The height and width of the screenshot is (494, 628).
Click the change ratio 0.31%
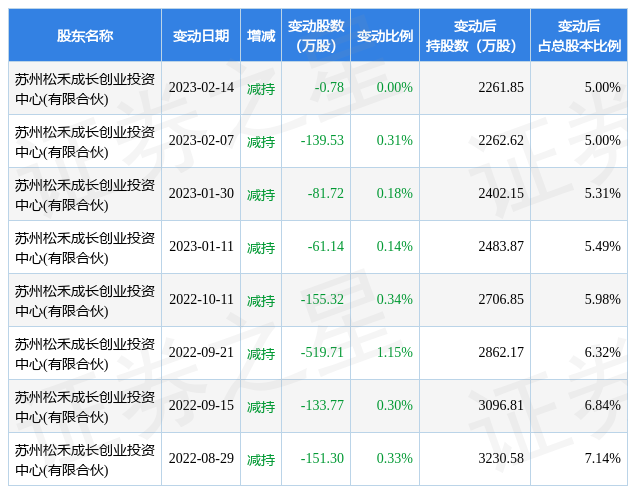[x=395, y=140]
